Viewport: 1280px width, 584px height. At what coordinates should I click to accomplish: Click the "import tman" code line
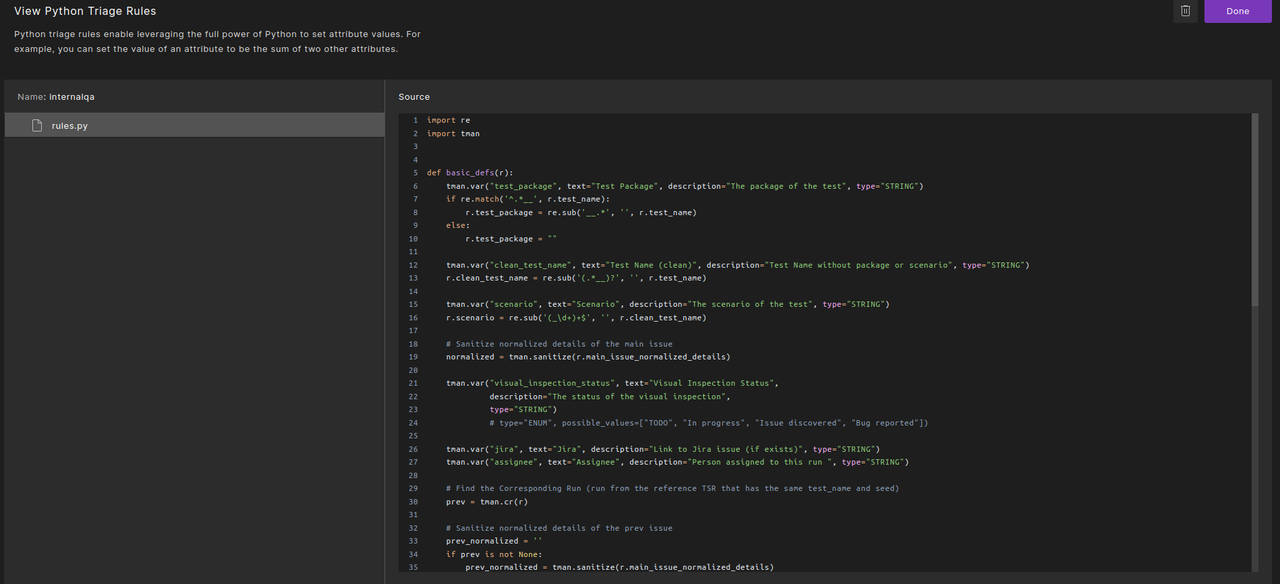coord(453,133)
